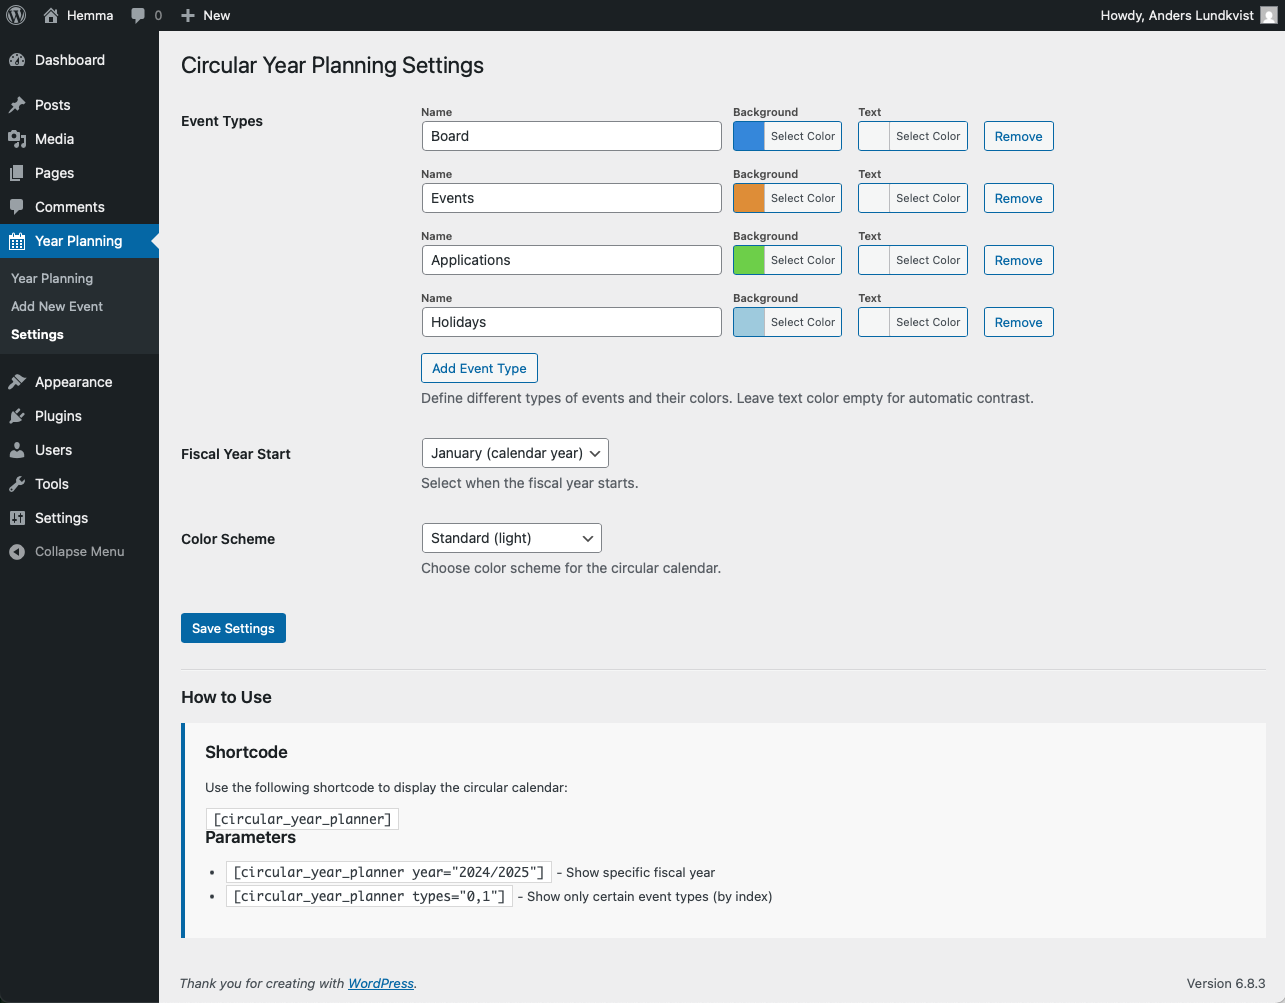Open the Media library icon

click(20, 139)
